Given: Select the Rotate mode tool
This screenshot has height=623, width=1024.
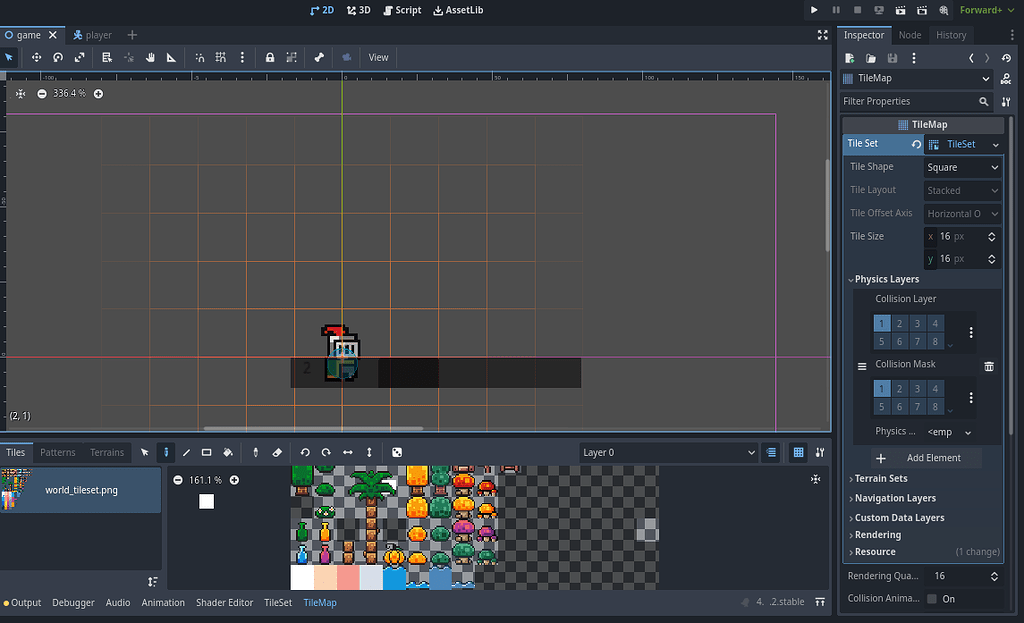Looking at the screenshot, I should coord(58,57).
